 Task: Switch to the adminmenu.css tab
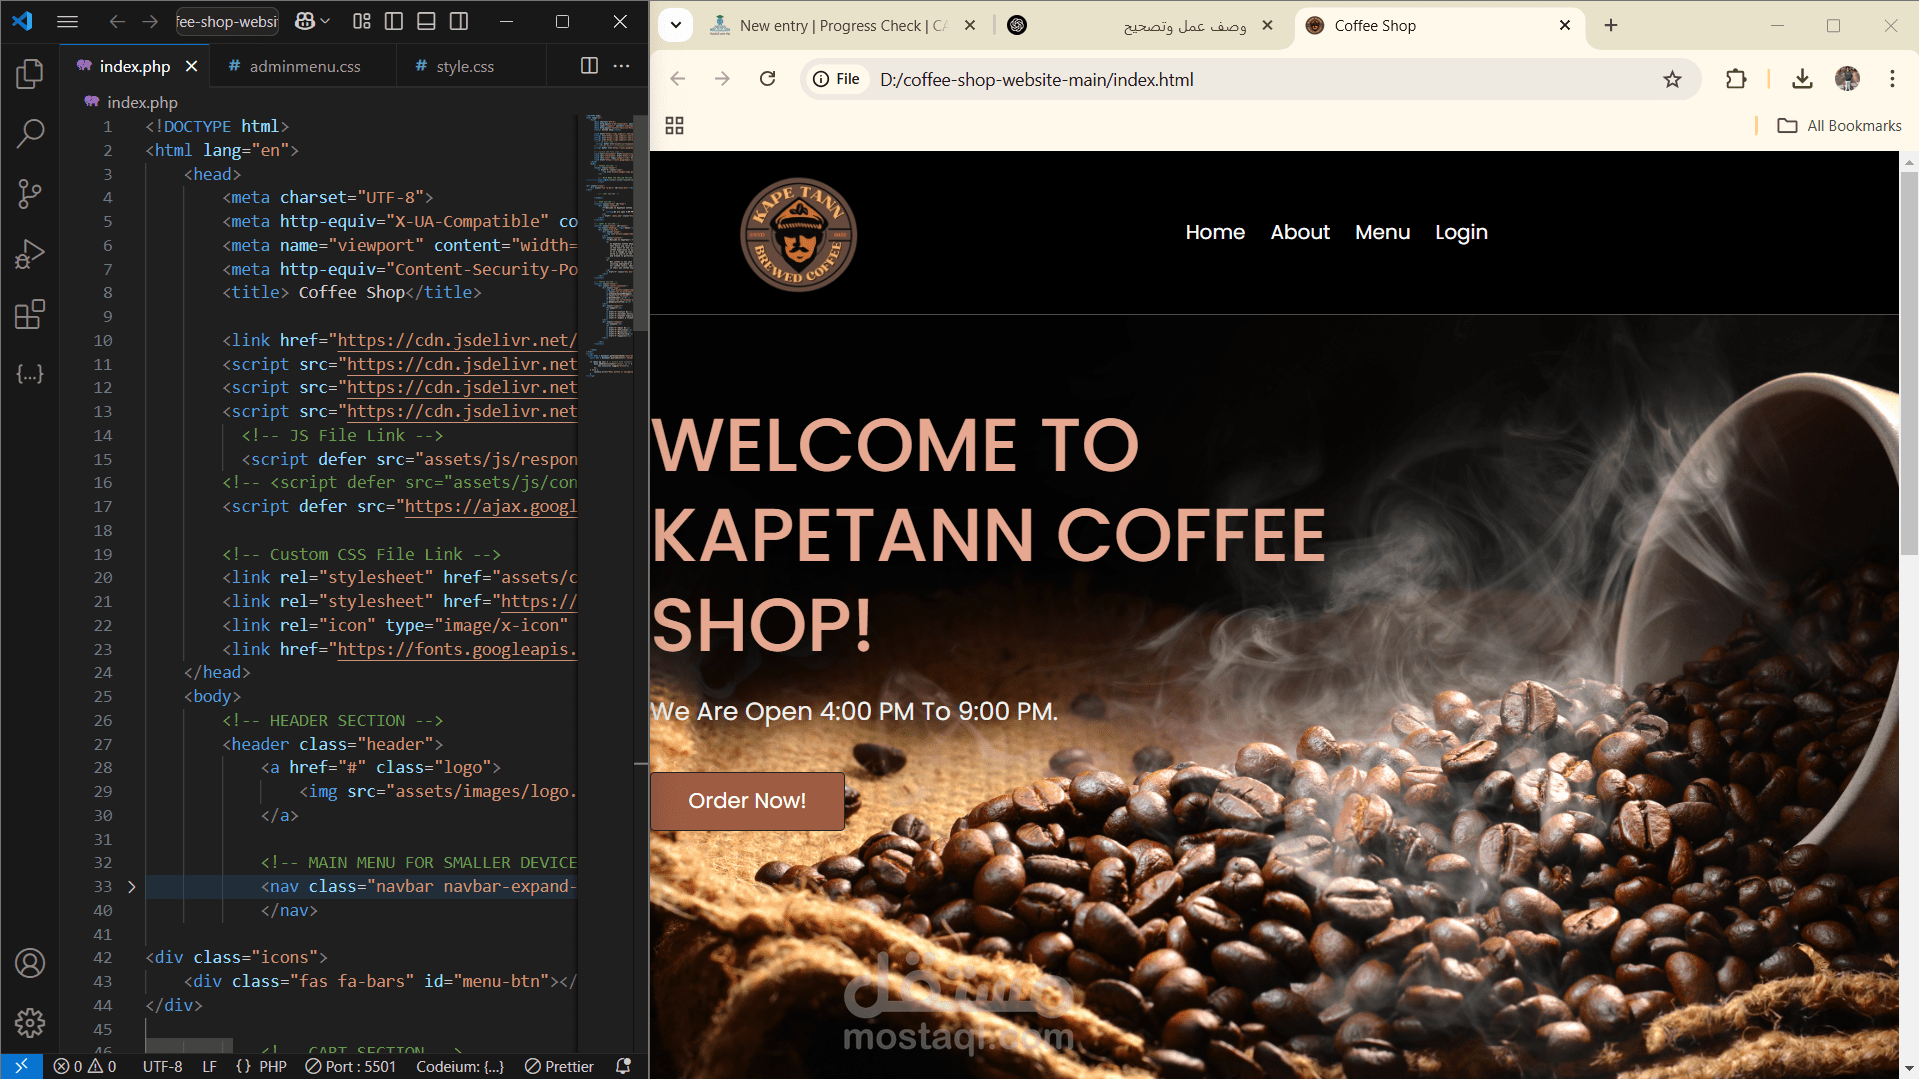click(x=304, y=66)
